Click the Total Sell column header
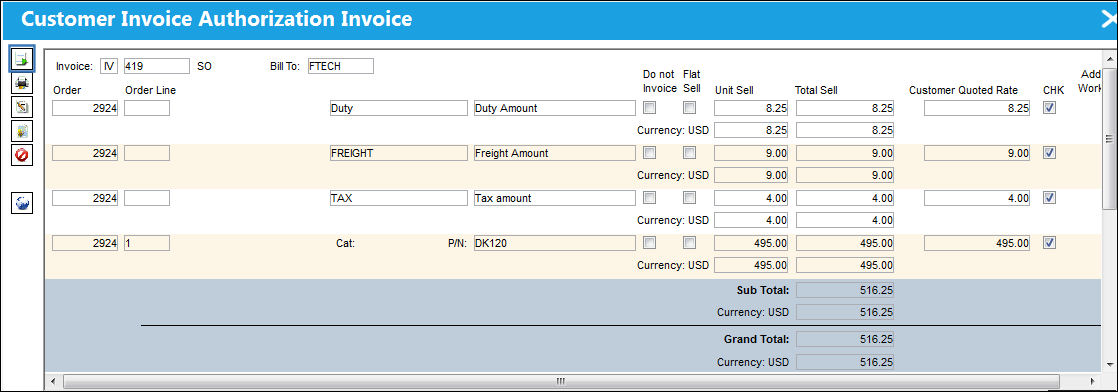This screenshot has width=1118, height=392. [x=816, y=91]
